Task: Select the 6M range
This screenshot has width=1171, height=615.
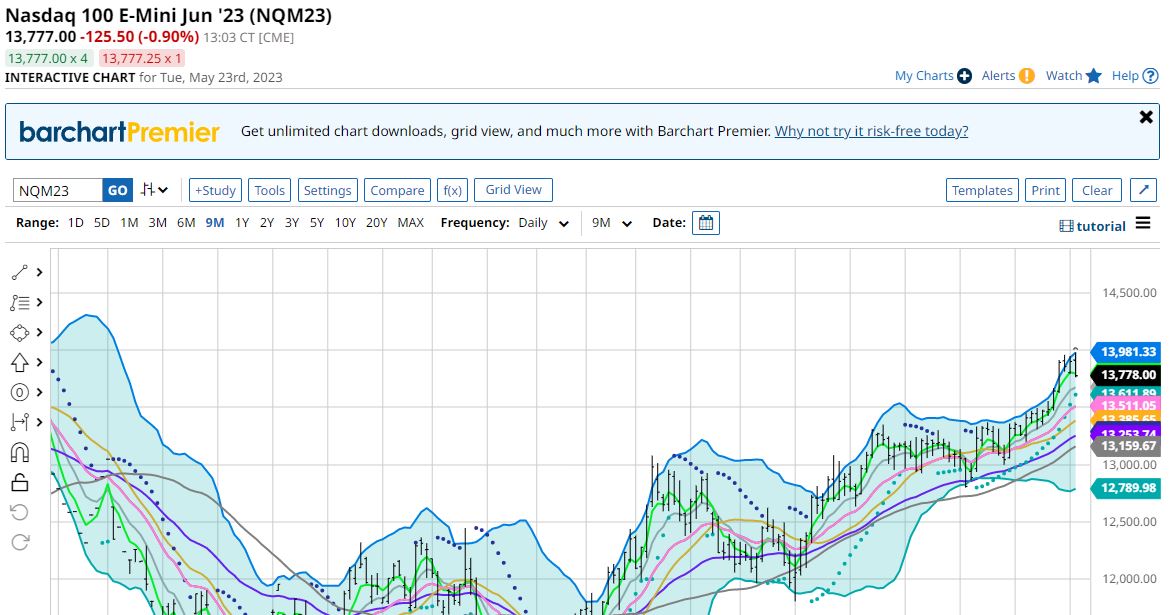Action: 186,222
